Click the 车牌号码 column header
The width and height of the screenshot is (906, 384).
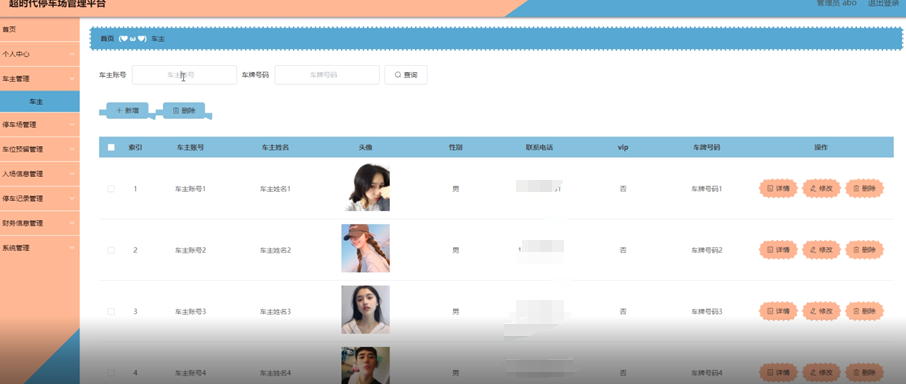[707, 147]
